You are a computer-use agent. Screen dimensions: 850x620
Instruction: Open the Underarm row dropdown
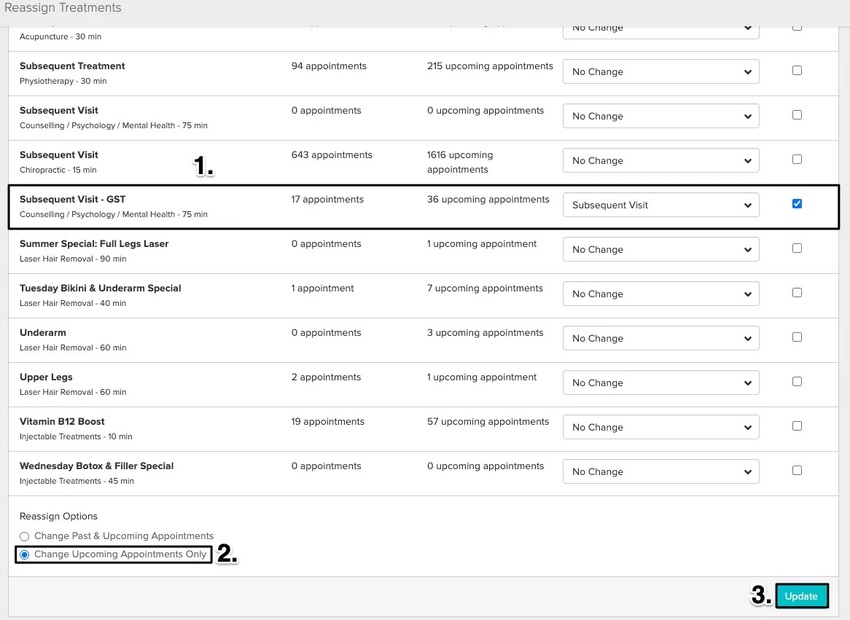tap(661, 338)
